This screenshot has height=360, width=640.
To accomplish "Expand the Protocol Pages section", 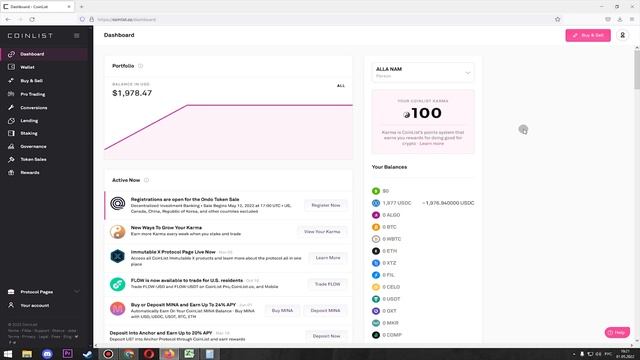I will [44, 292].
